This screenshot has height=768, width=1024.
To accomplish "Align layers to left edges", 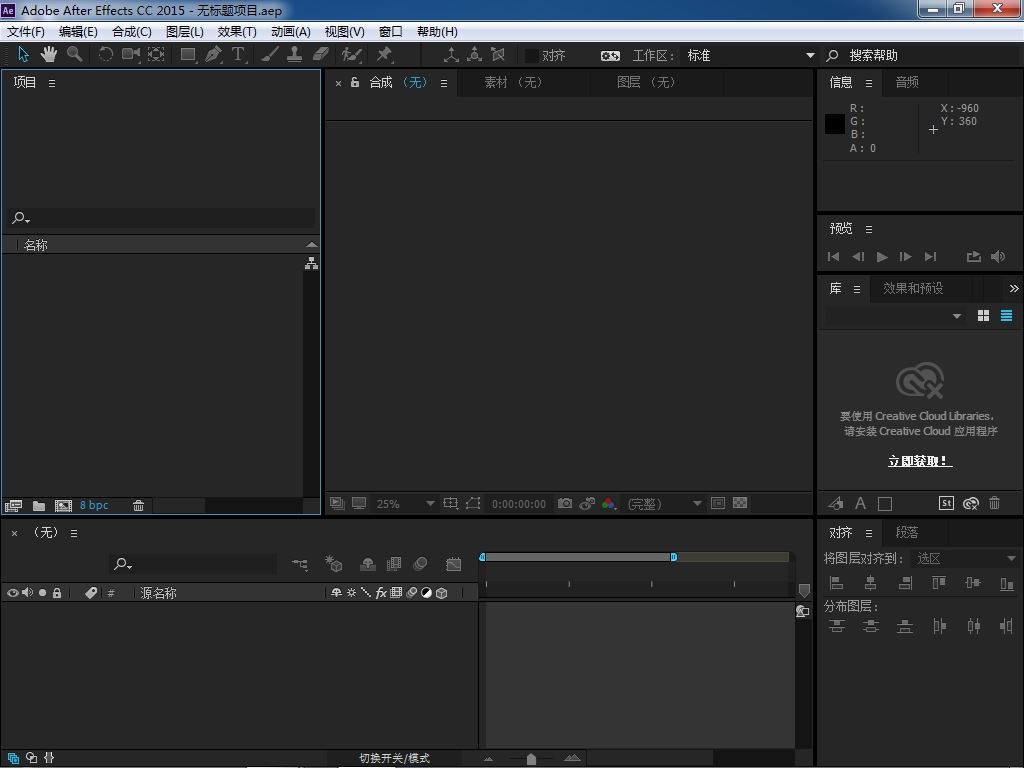I will (x=836, y=583).
